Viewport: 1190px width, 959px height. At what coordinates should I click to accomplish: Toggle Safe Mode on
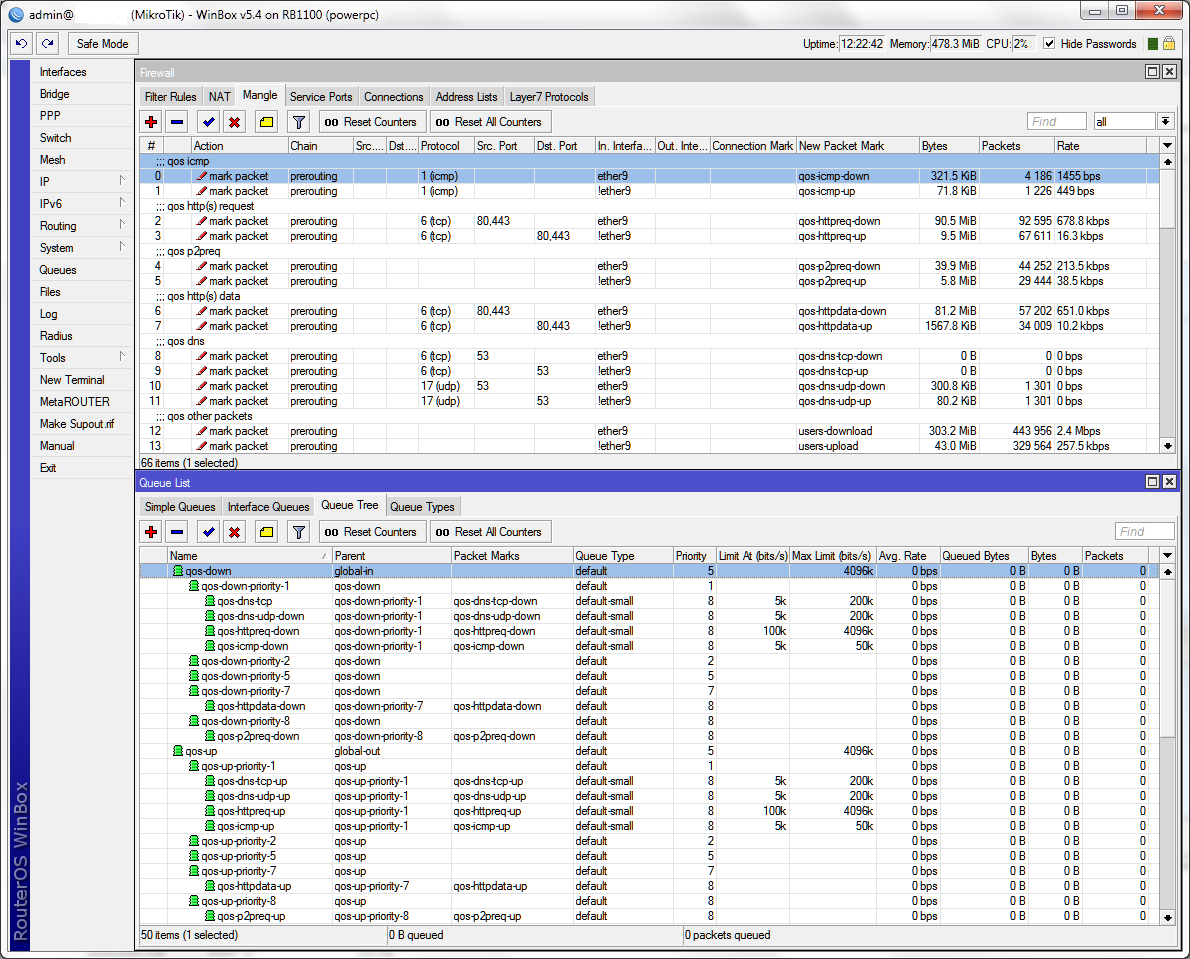pyautogui.click(x=102, y=43)
